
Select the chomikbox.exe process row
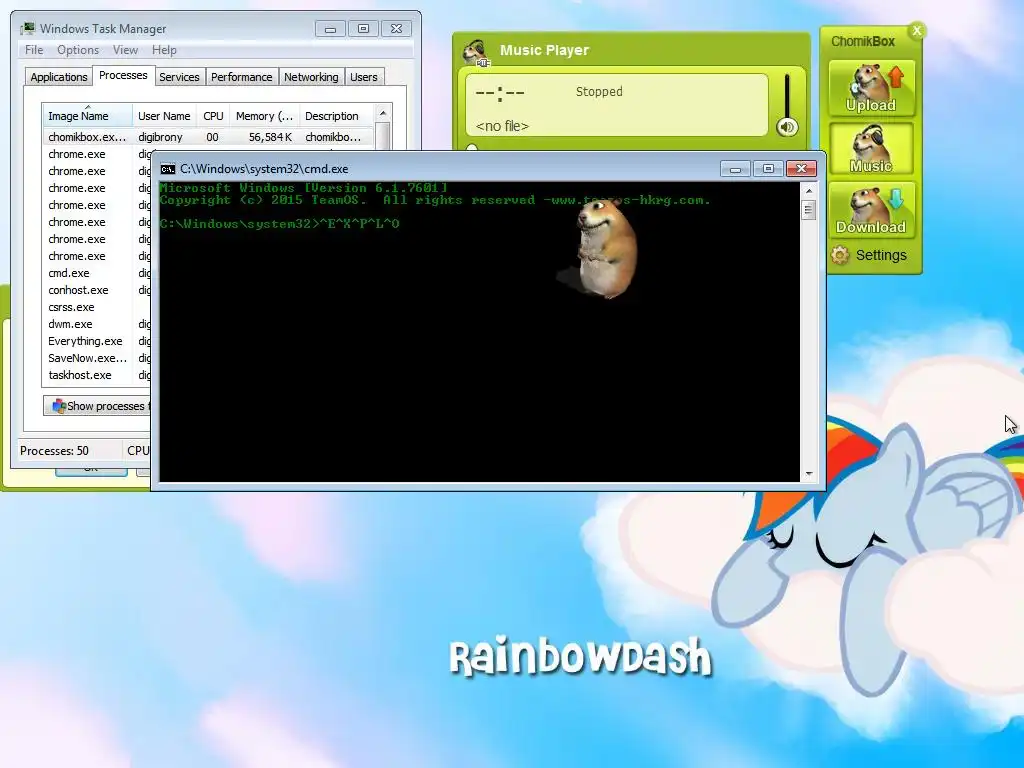(208, 137)
